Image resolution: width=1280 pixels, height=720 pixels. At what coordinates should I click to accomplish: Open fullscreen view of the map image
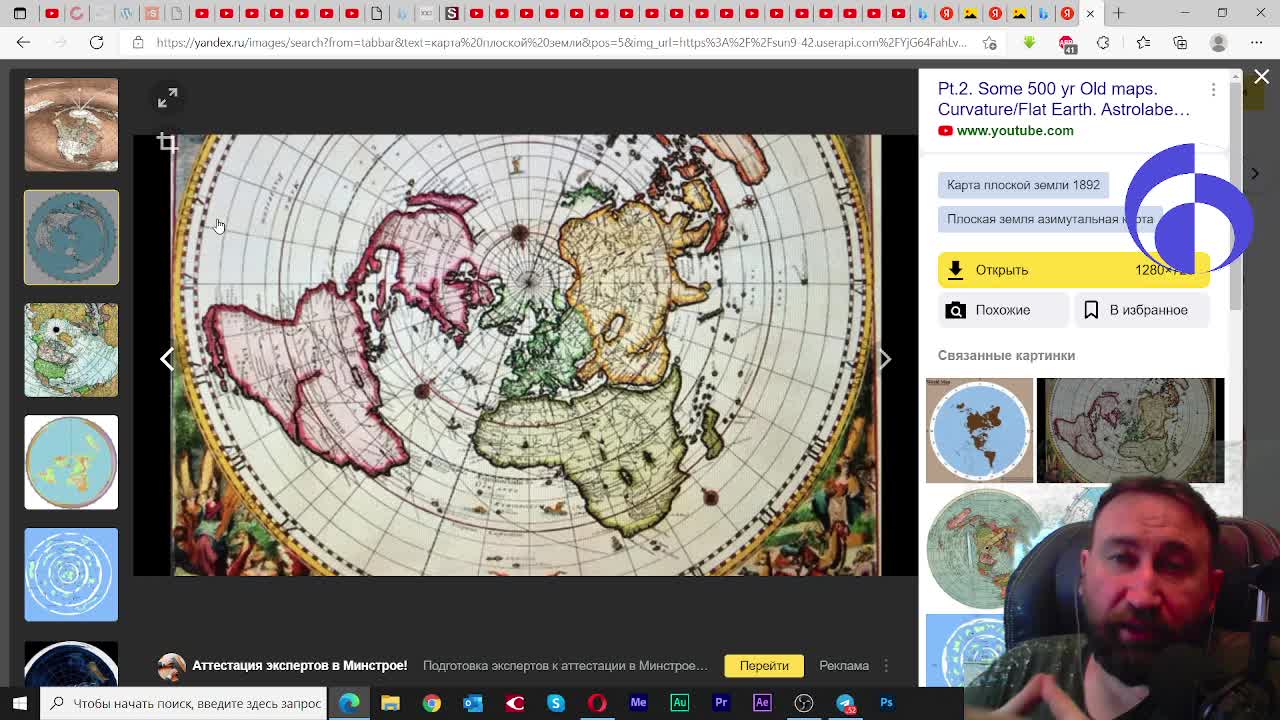click(x=167, y=98)
